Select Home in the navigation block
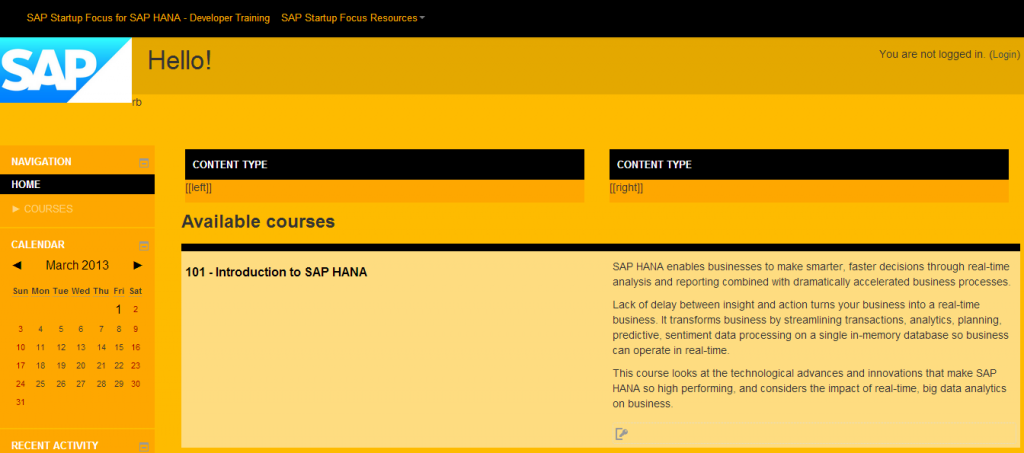This screenshot has width=1024, height=453. pos(26,185)
